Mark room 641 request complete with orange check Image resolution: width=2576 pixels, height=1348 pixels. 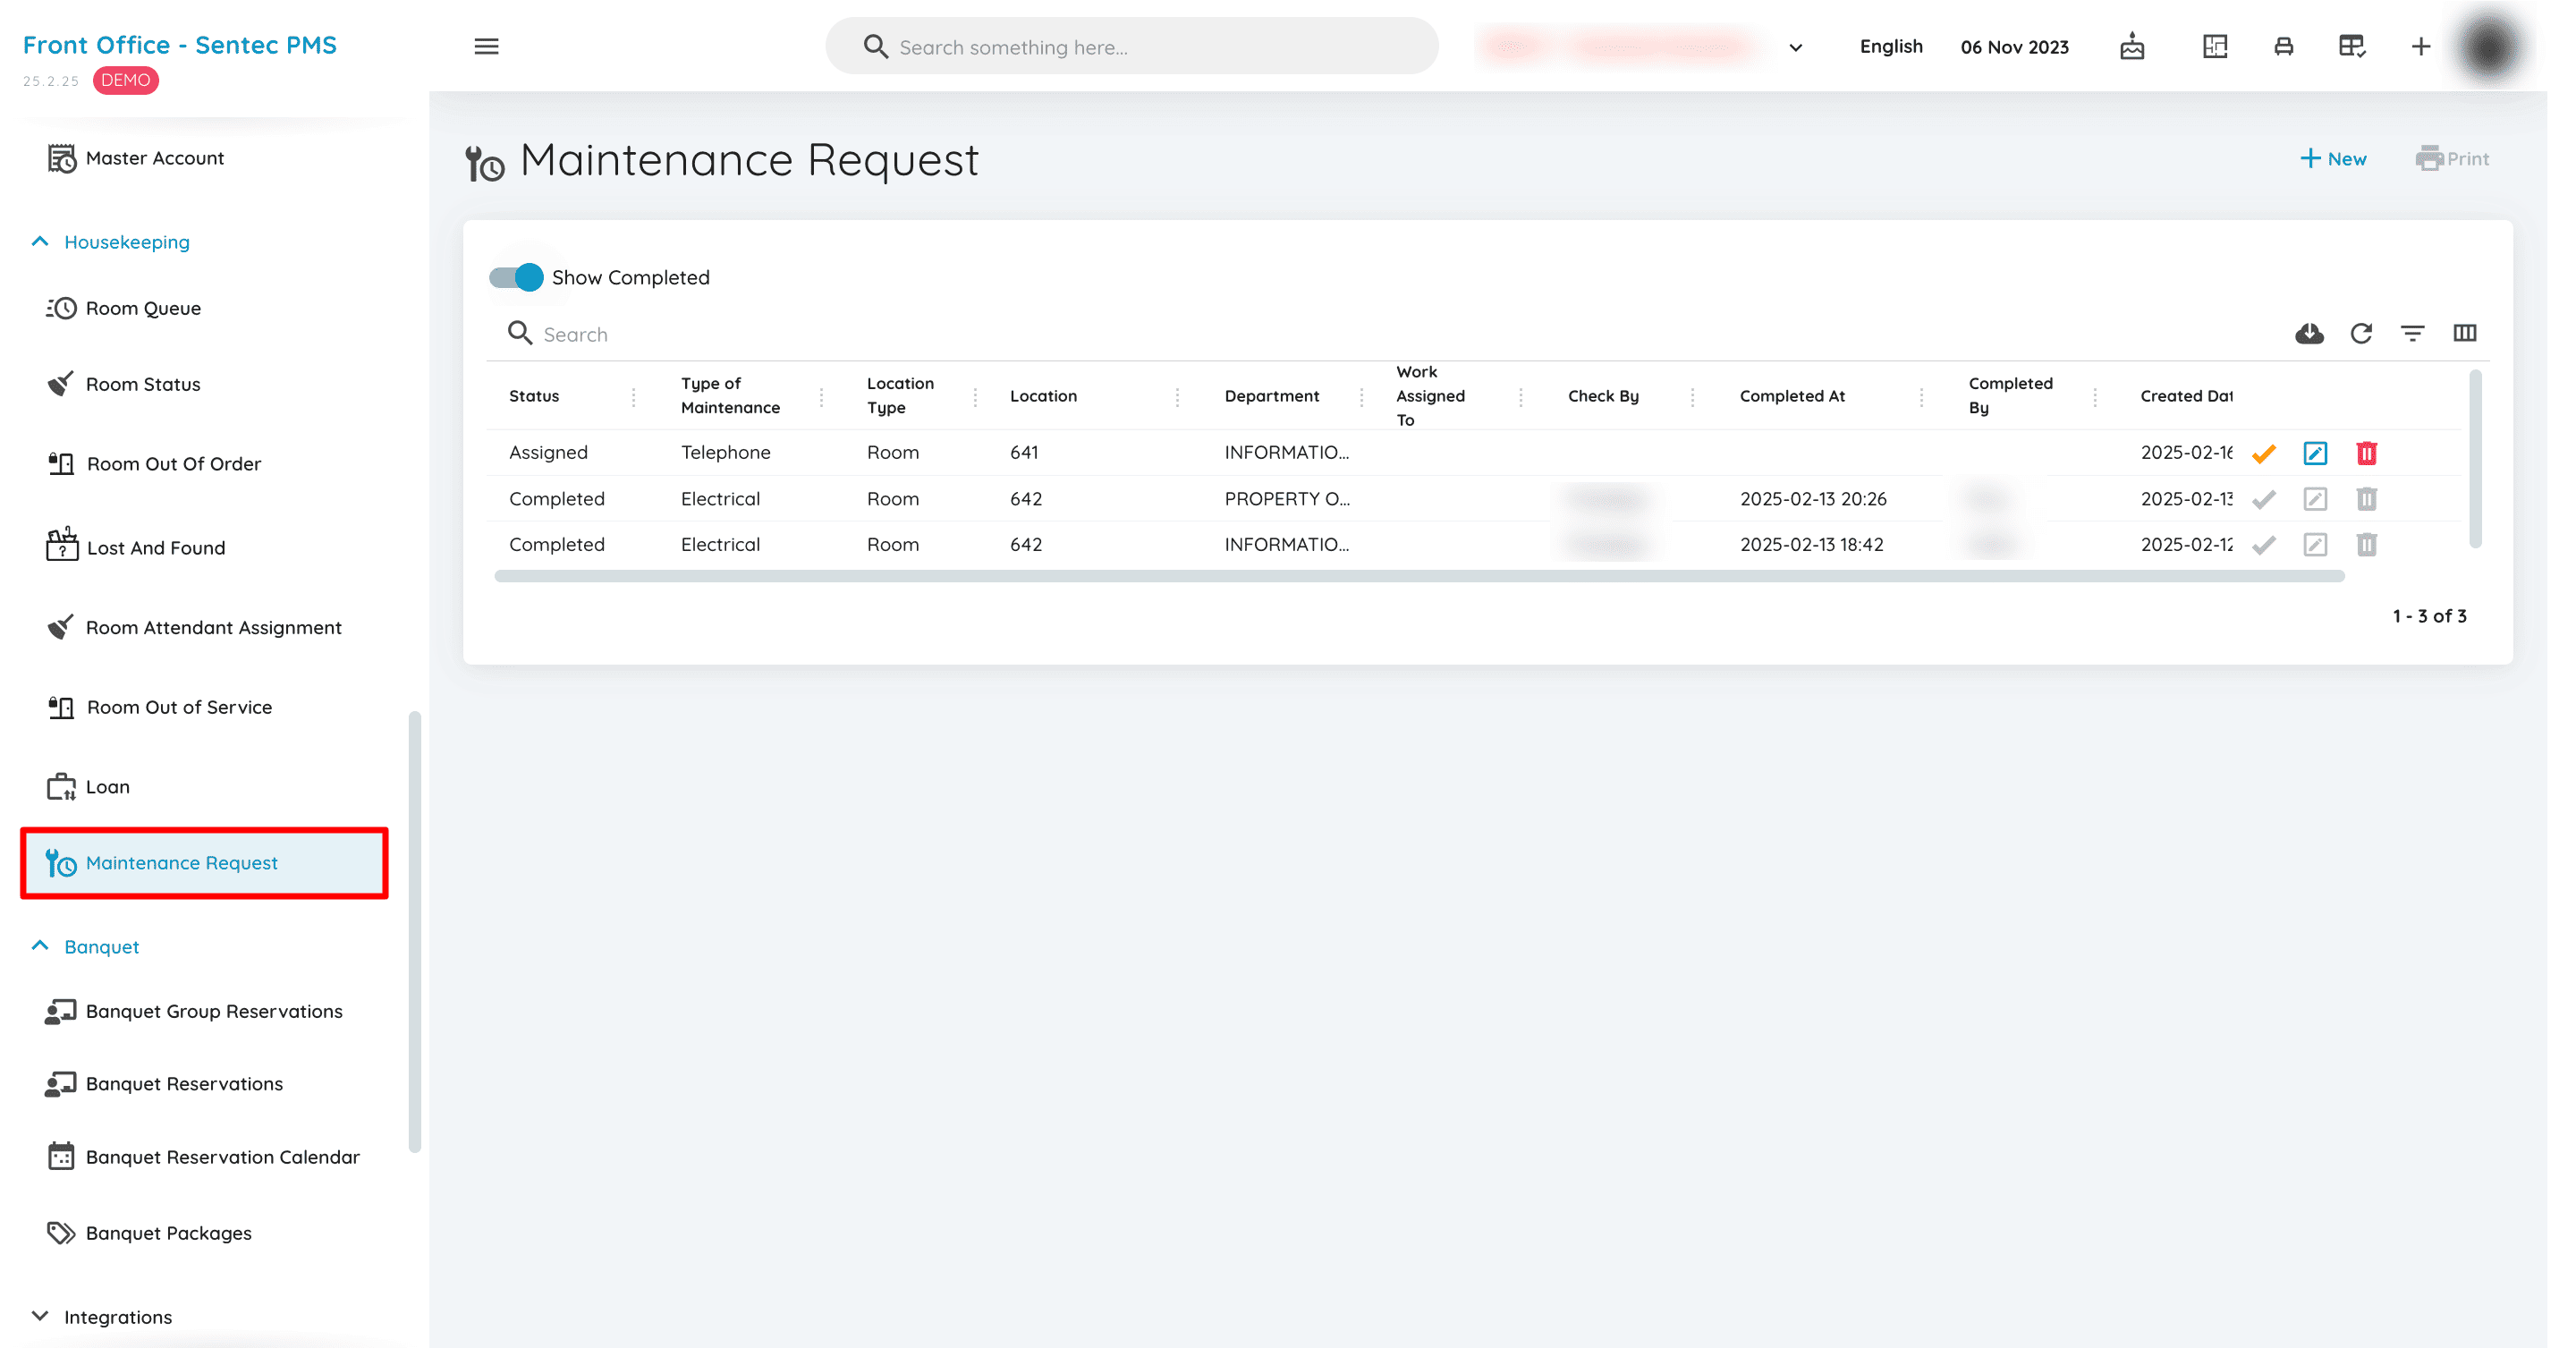pos(2263,453)
